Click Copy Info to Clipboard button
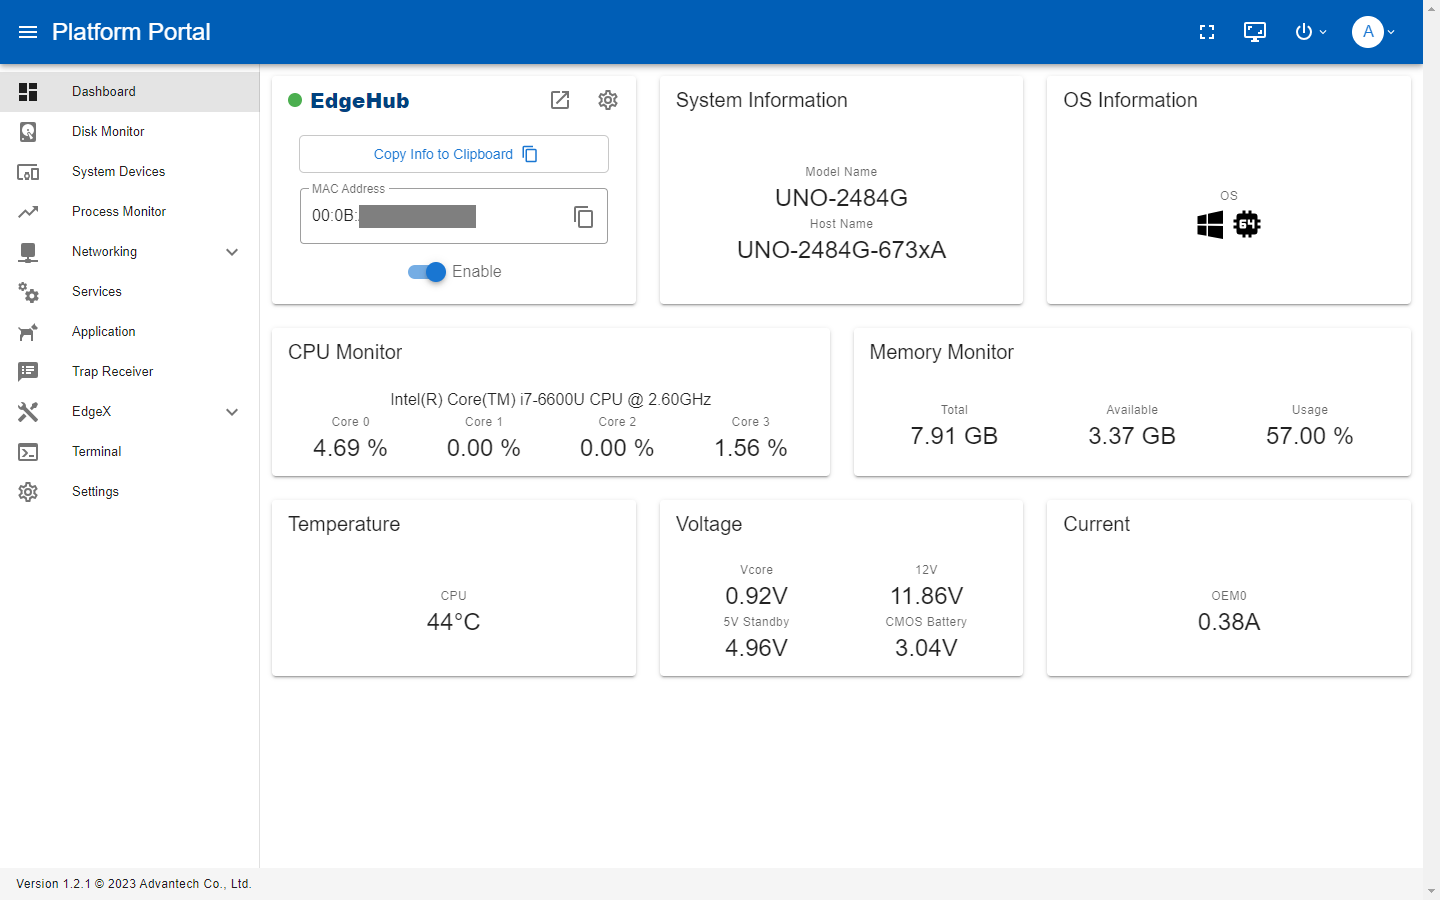 click(454, 154)
